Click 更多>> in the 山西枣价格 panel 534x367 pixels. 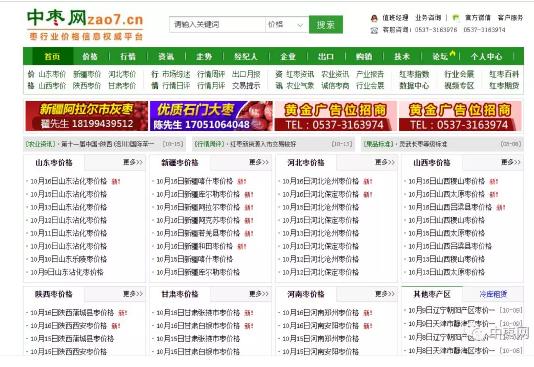tap(511, 162)
